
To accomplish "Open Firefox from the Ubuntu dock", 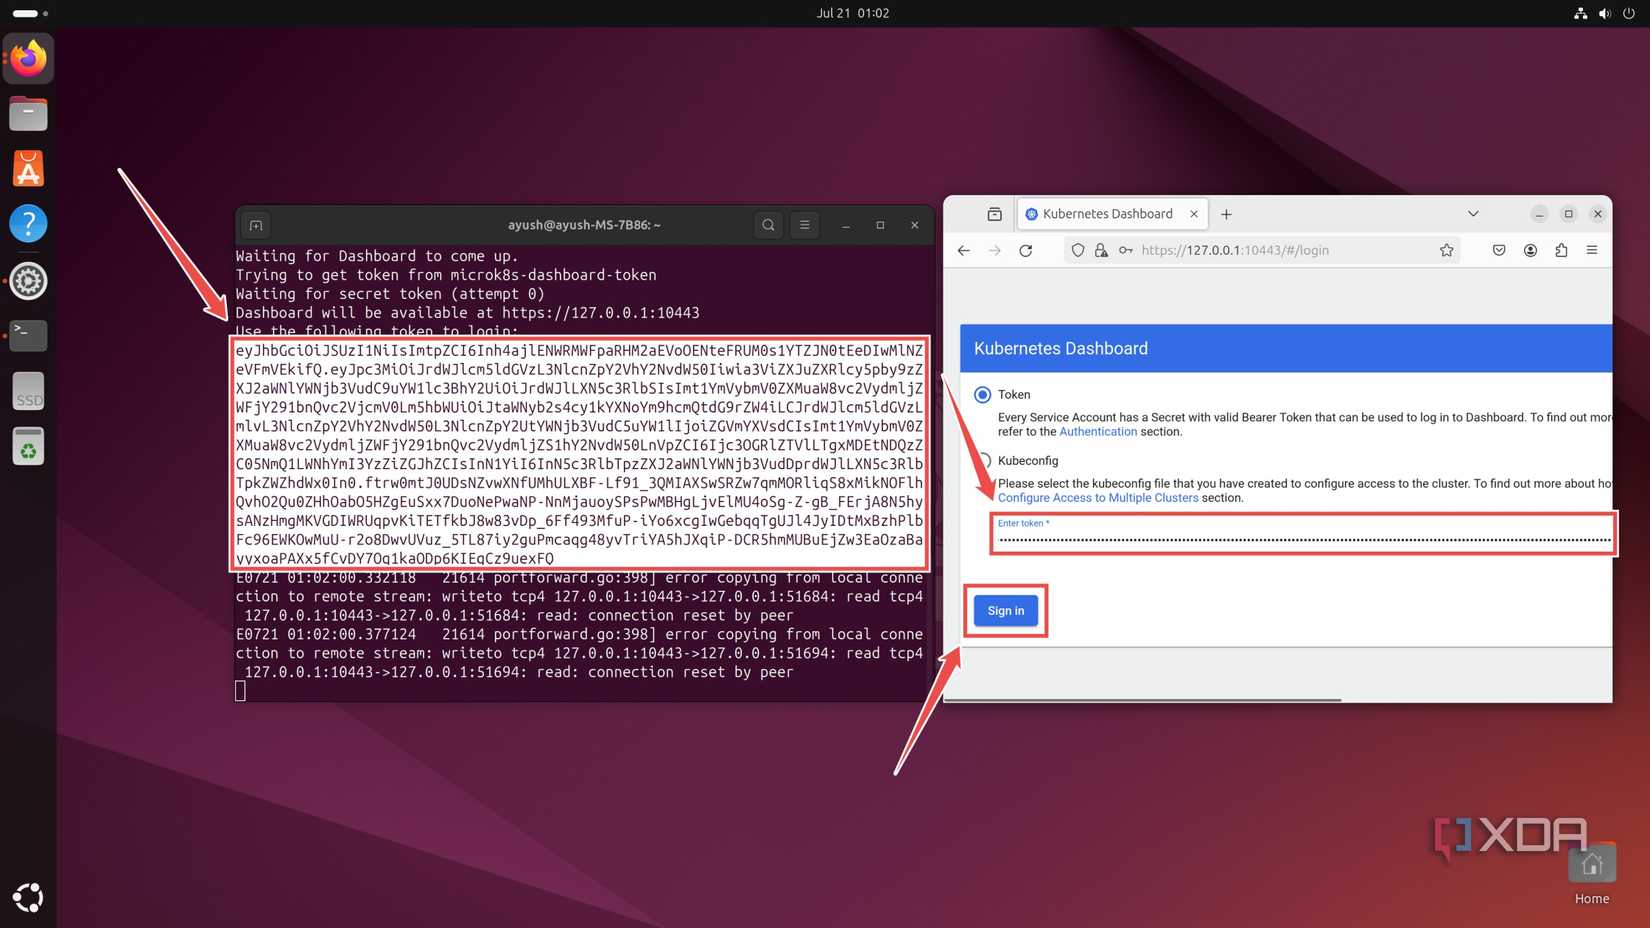I will 28,59.
